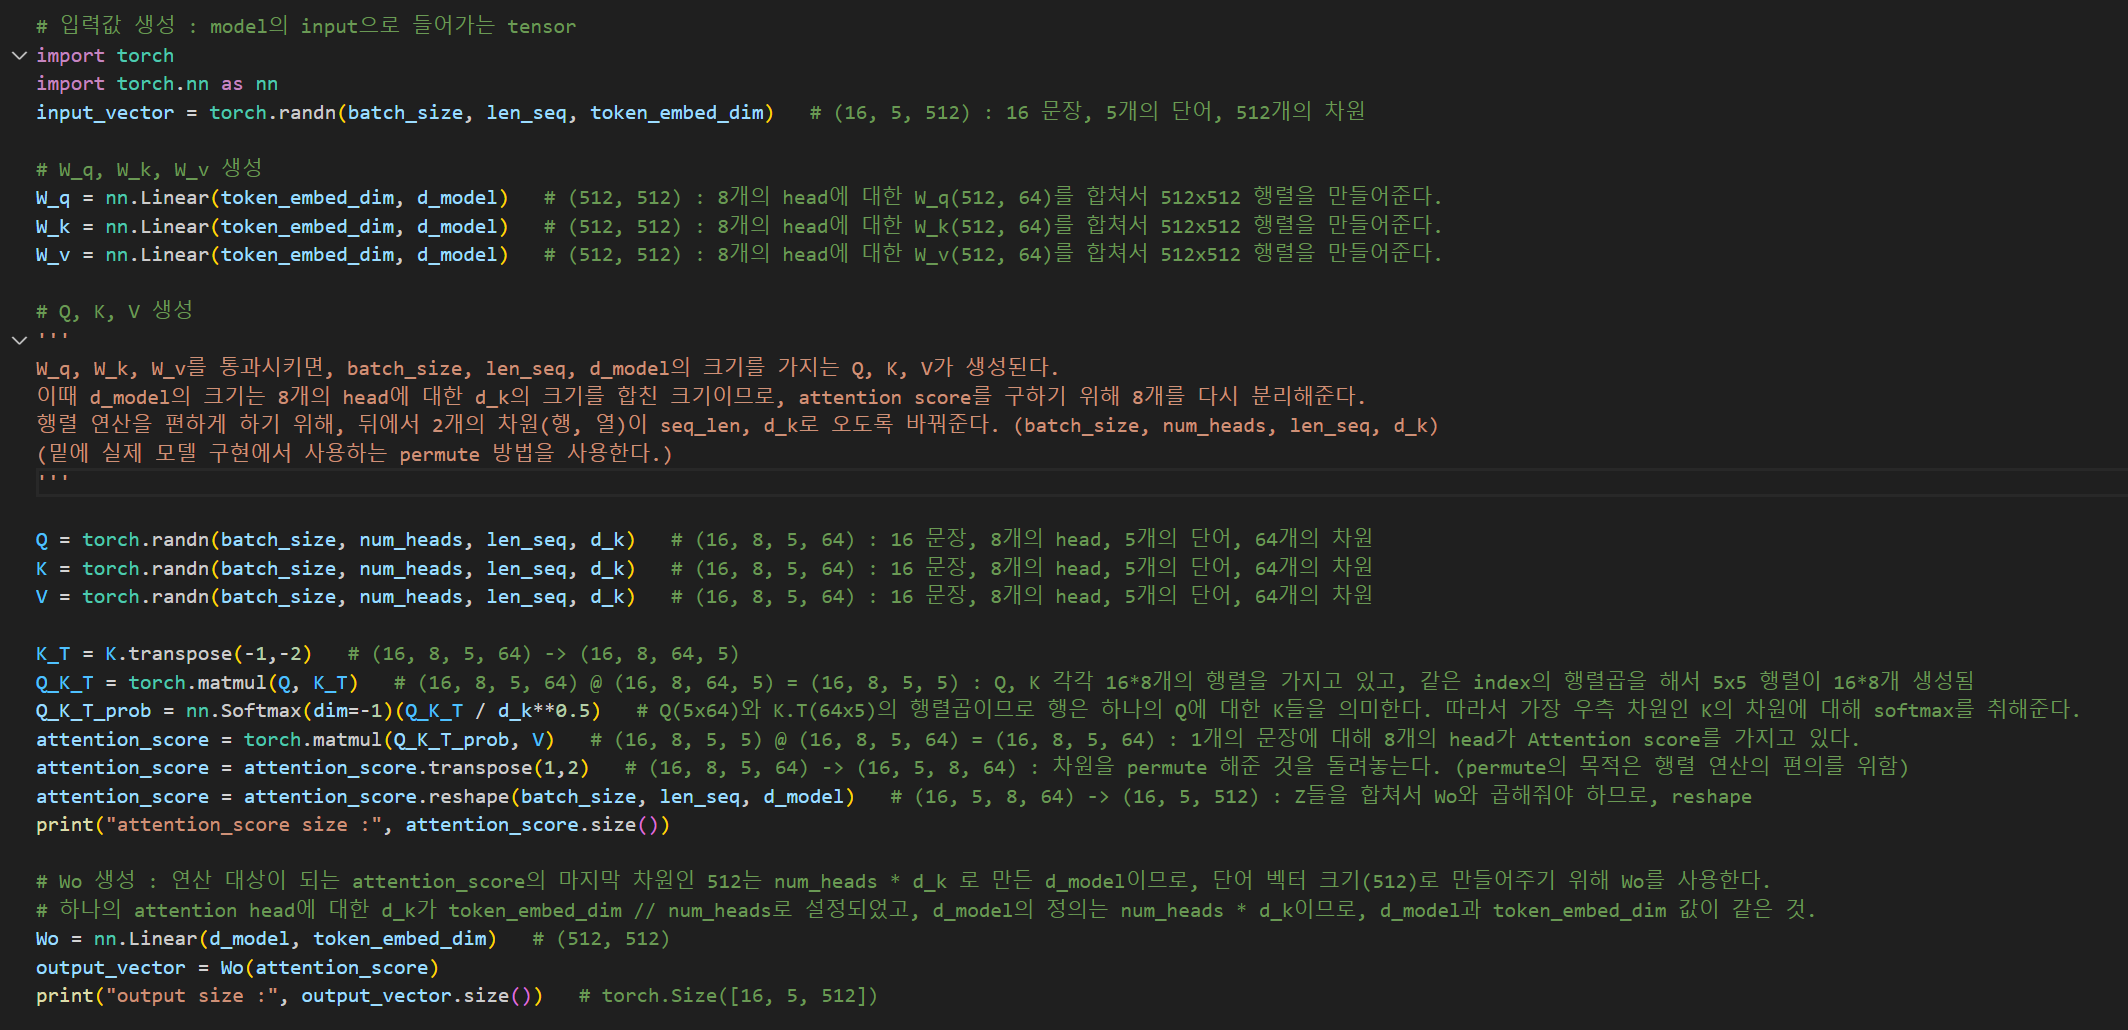
Task: Click the 'output_vector = Wo(attention_score)' line
Action: tap(237, 967)
